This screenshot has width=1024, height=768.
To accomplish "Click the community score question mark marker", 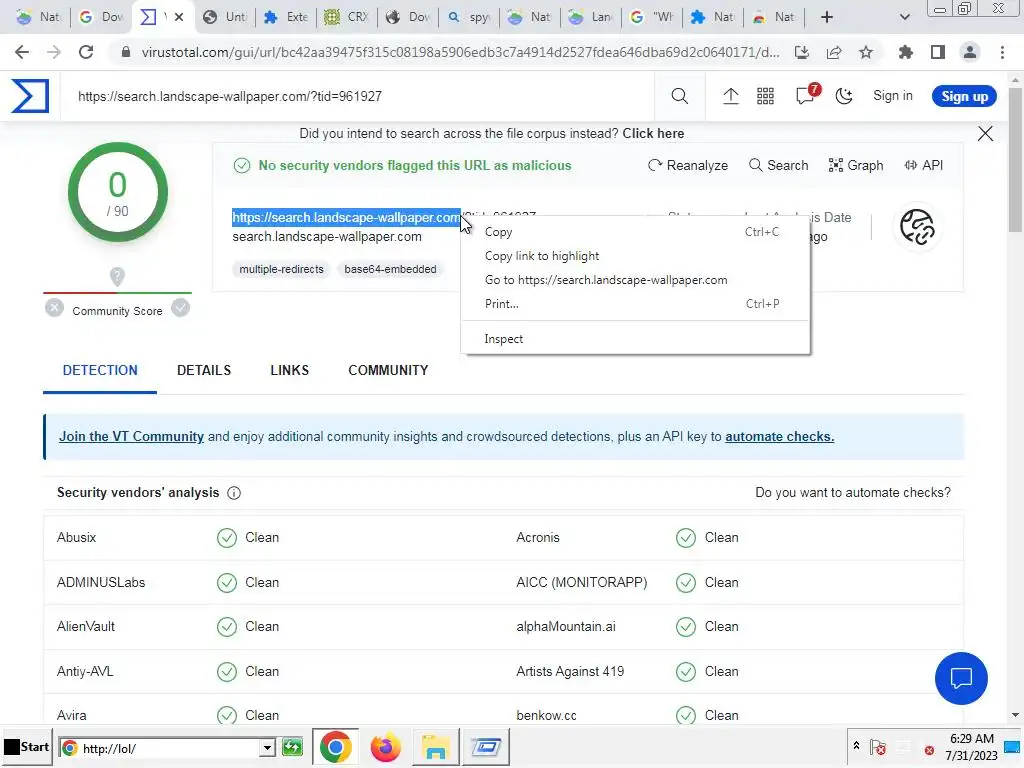I will [x=117, y=277].
